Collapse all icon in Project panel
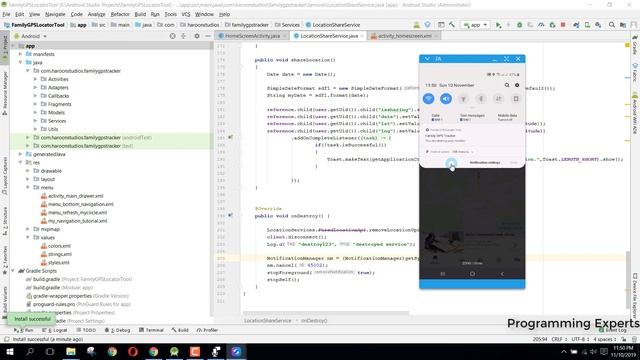Screen dimensions: 640x360 183,36
